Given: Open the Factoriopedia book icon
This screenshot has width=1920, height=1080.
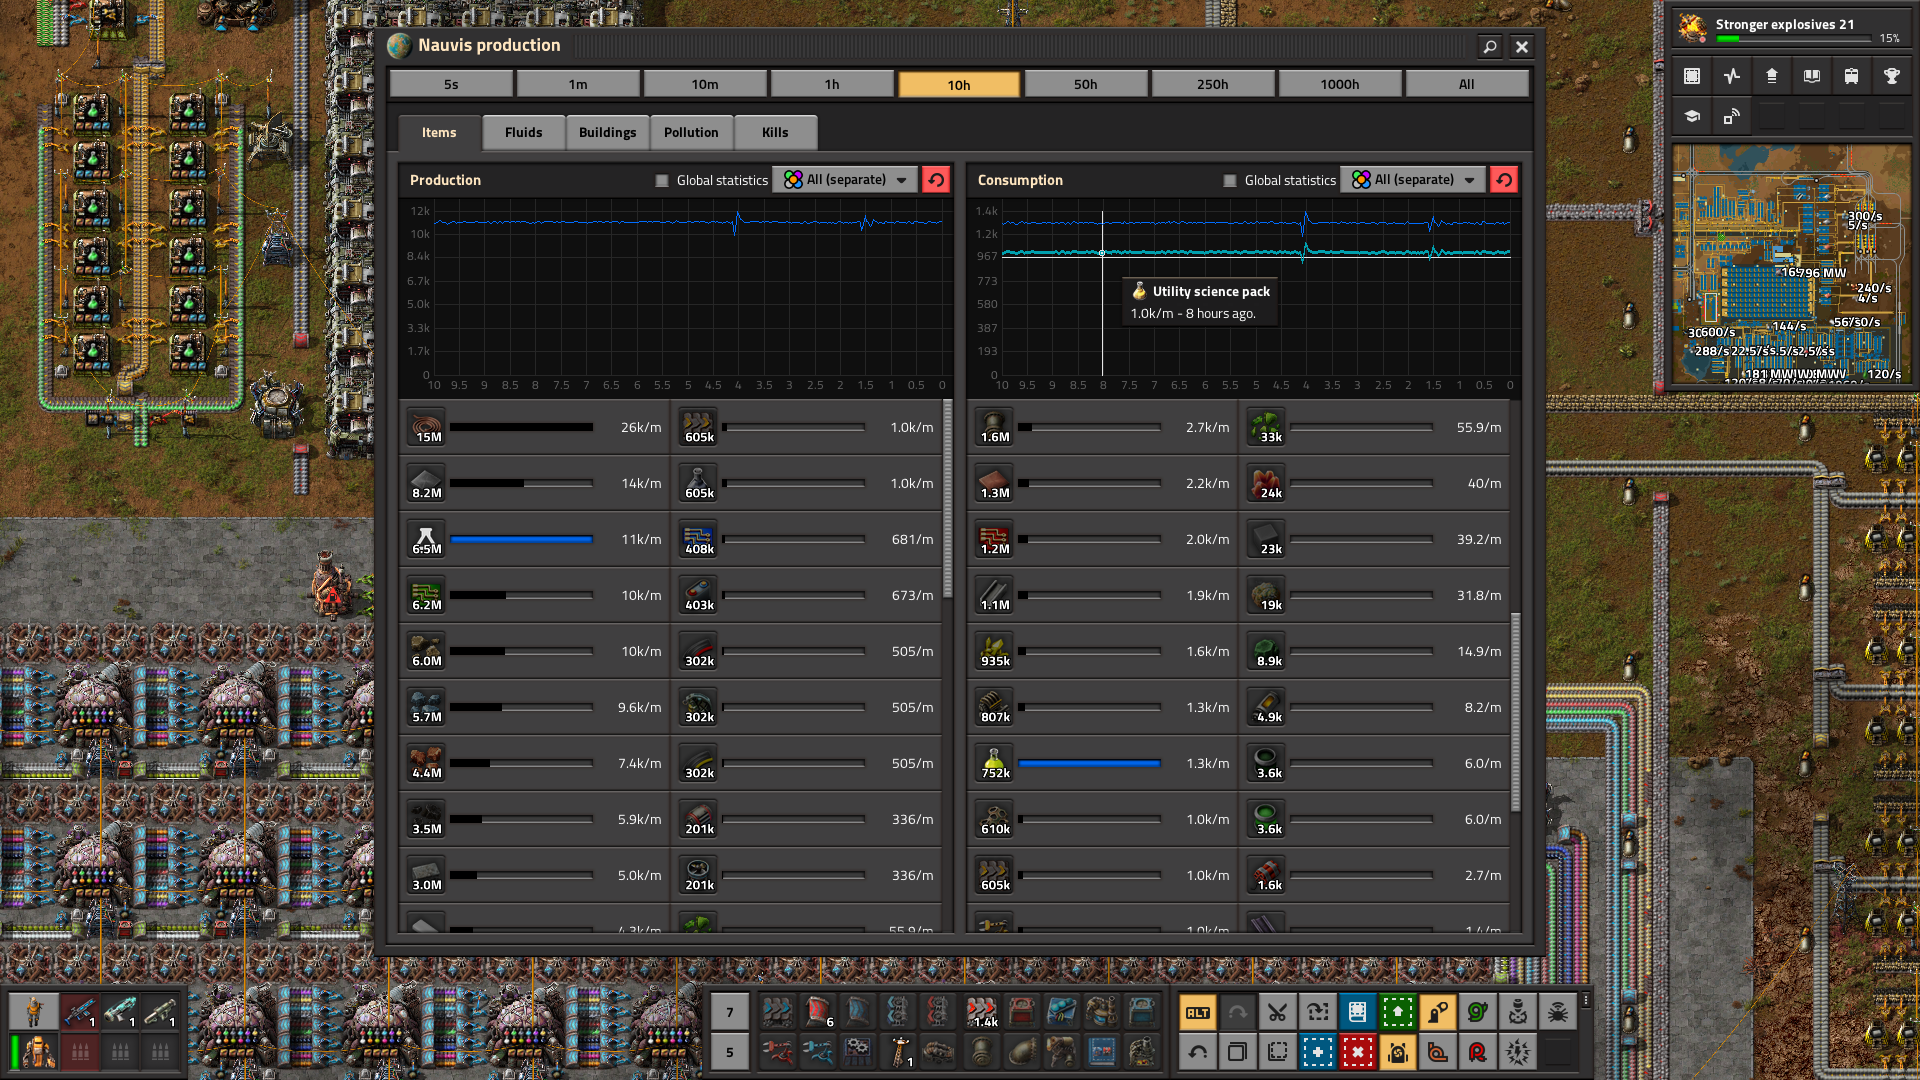Looking at the screenshot, I should point(1811,76).
